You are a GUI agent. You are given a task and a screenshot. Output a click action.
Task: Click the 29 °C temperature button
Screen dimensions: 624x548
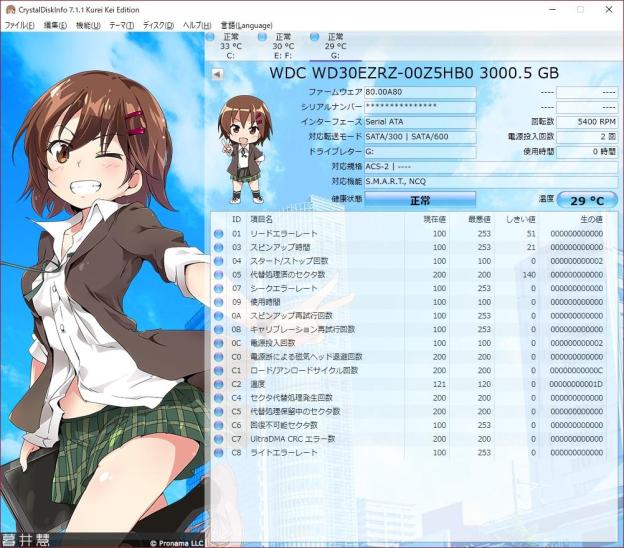point(587,200)
